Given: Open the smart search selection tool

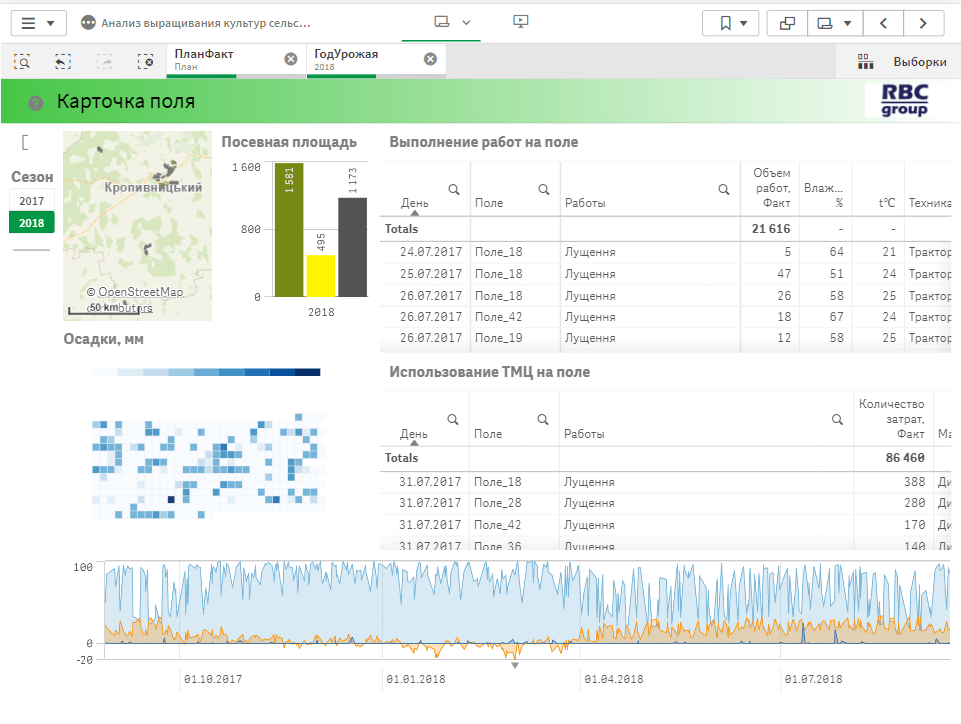Looking at the screenshot, I should coord(22,61).
